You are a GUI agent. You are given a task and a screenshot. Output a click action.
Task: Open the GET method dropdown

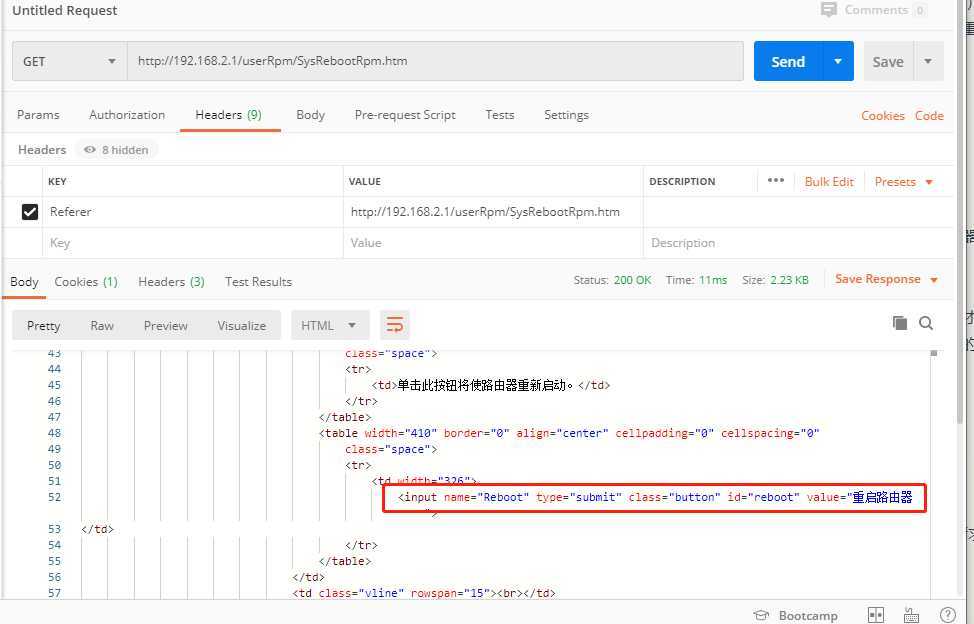[x=69, y=61]
